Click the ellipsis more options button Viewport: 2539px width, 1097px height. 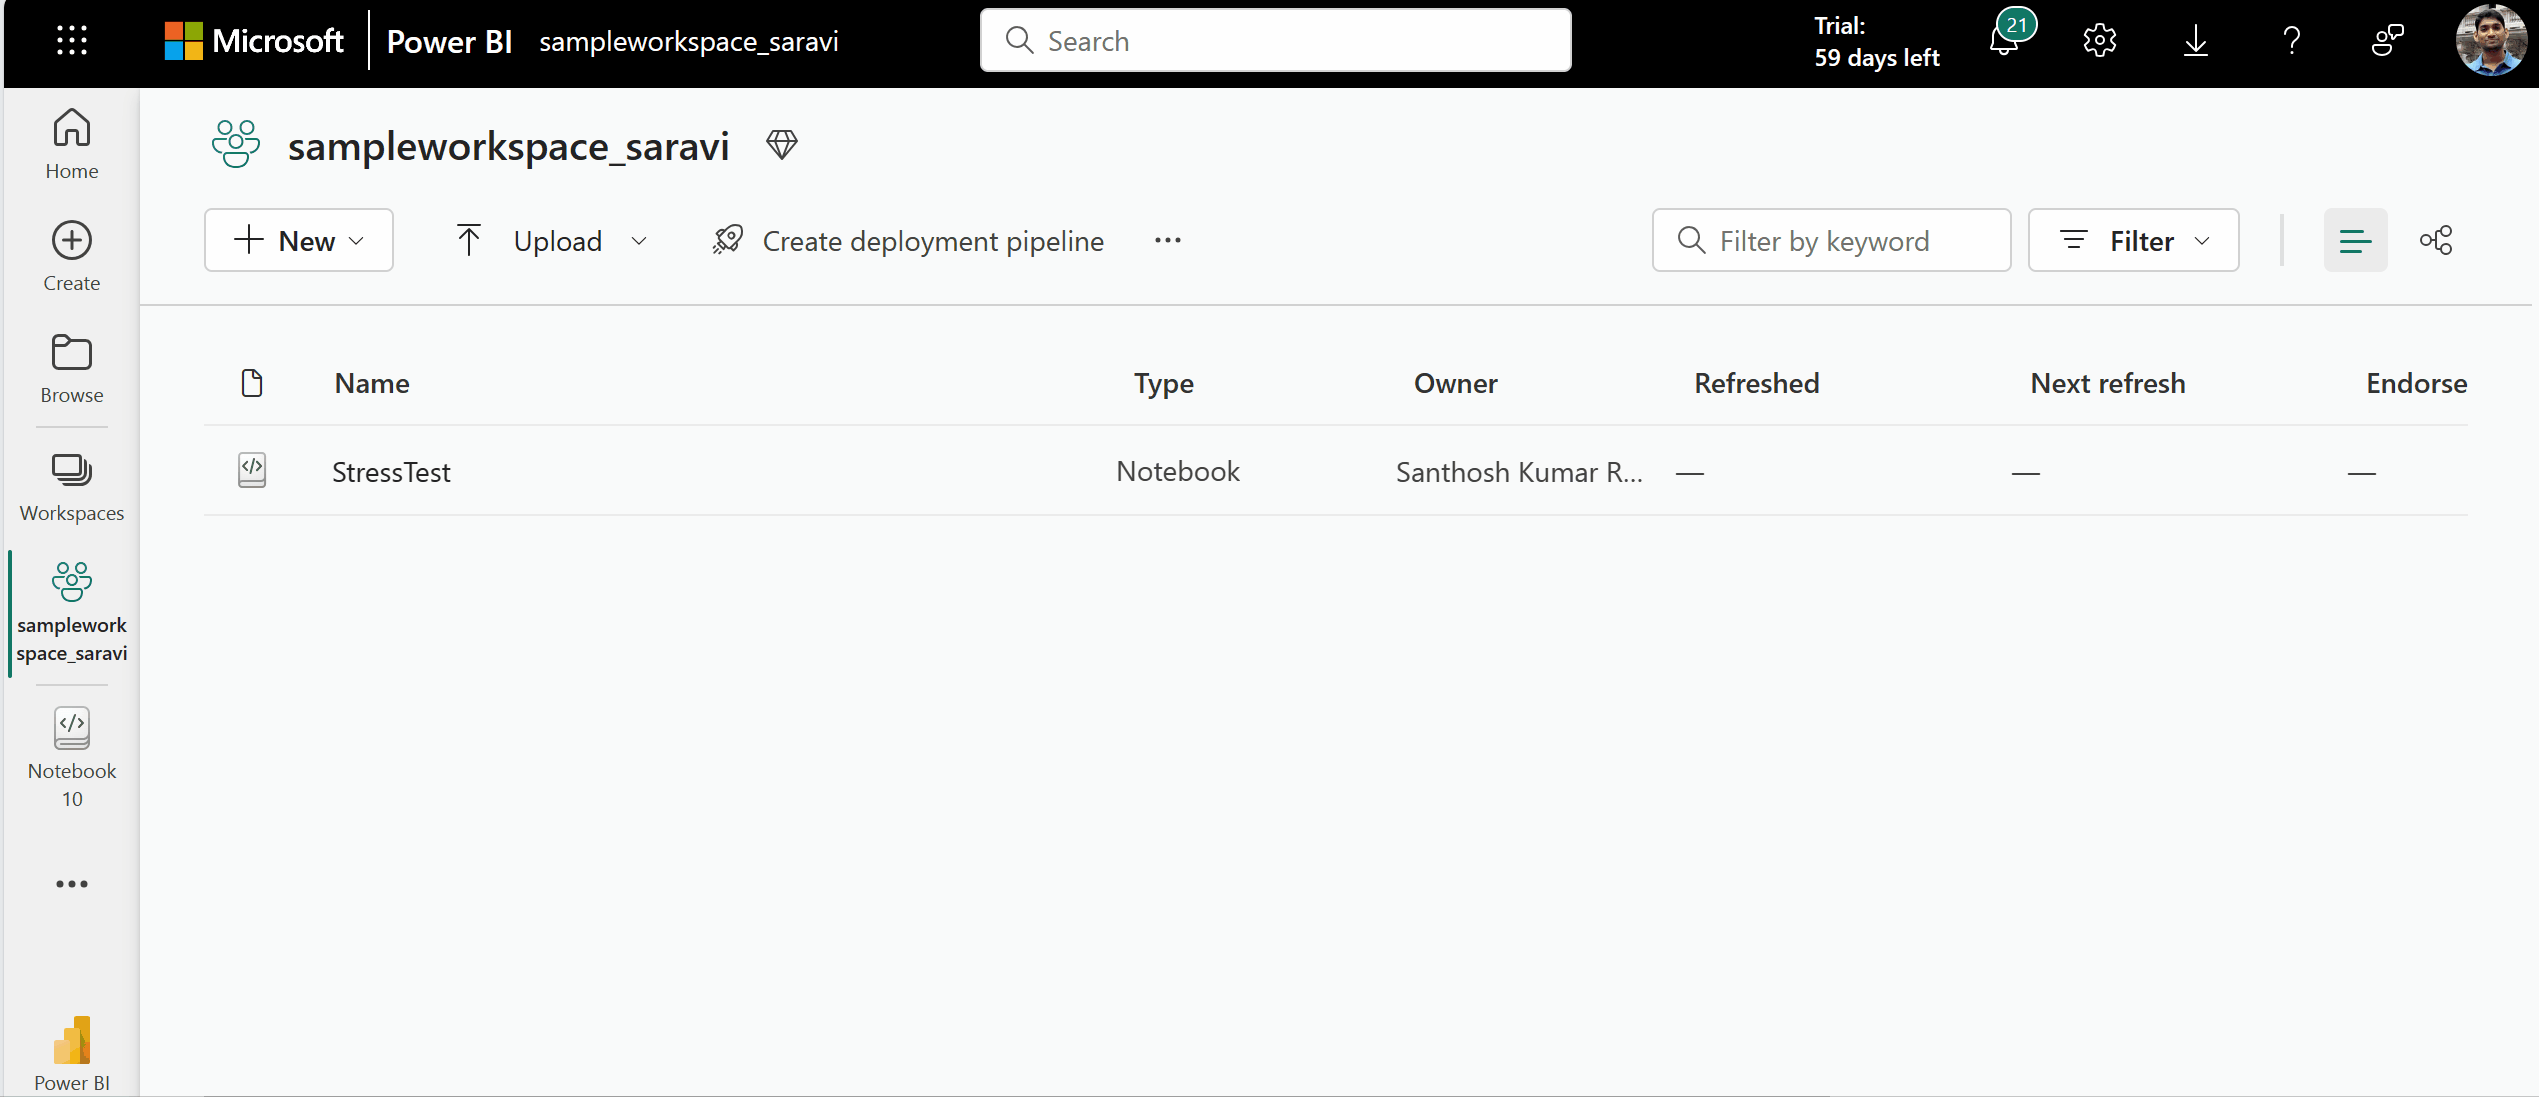click(1167, 240)
